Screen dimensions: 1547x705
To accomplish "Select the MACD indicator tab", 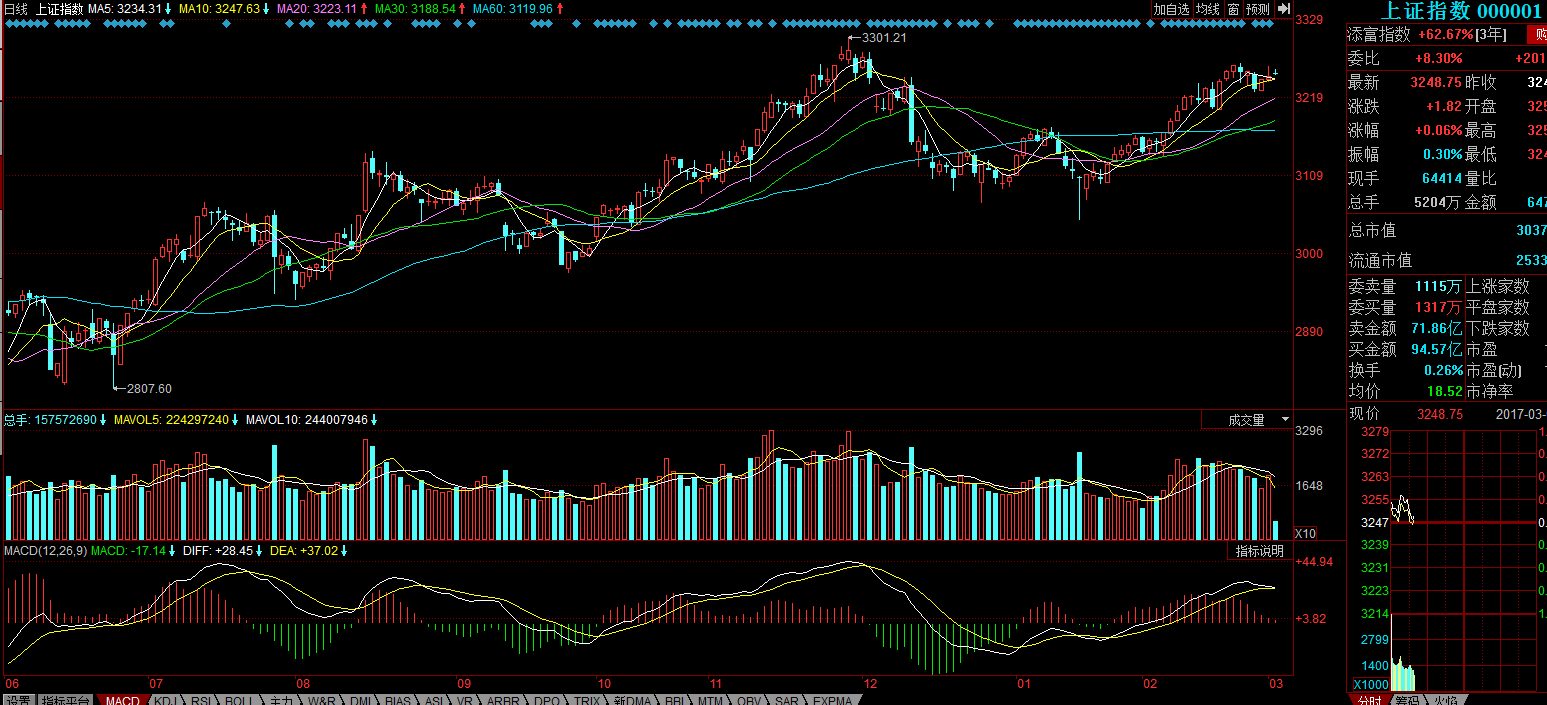I will coord(123,700).
